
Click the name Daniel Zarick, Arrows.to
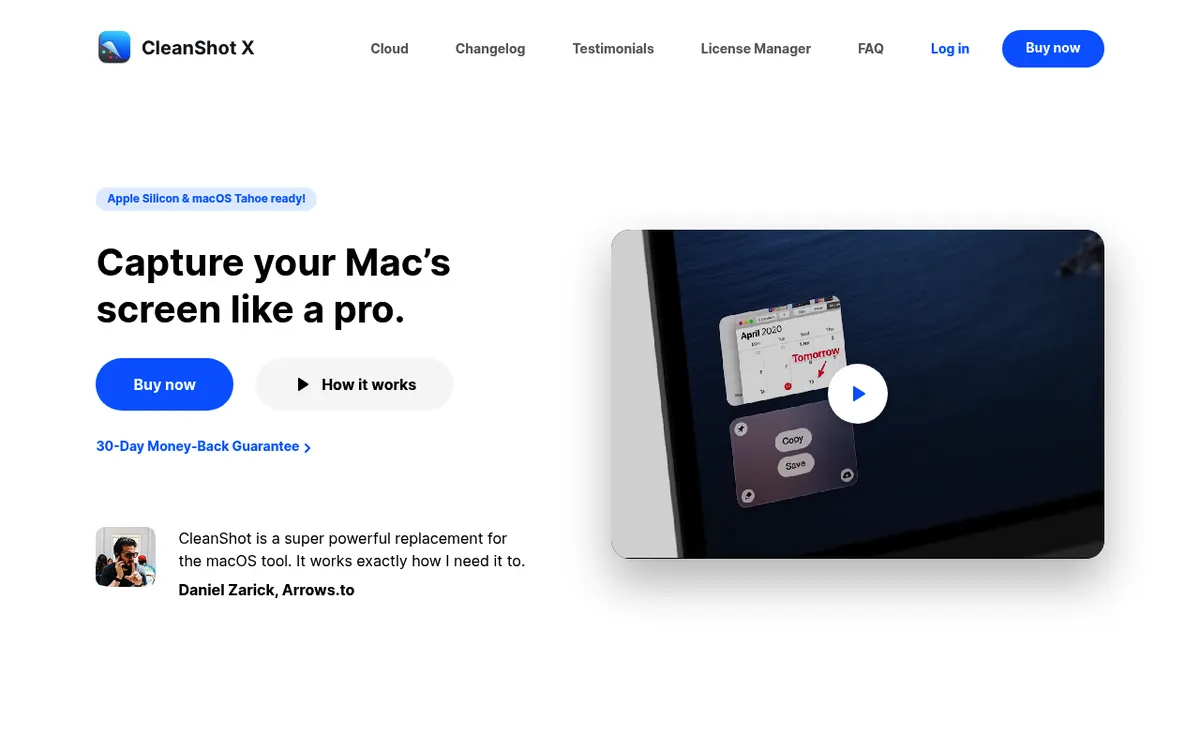tap(266, 590)
